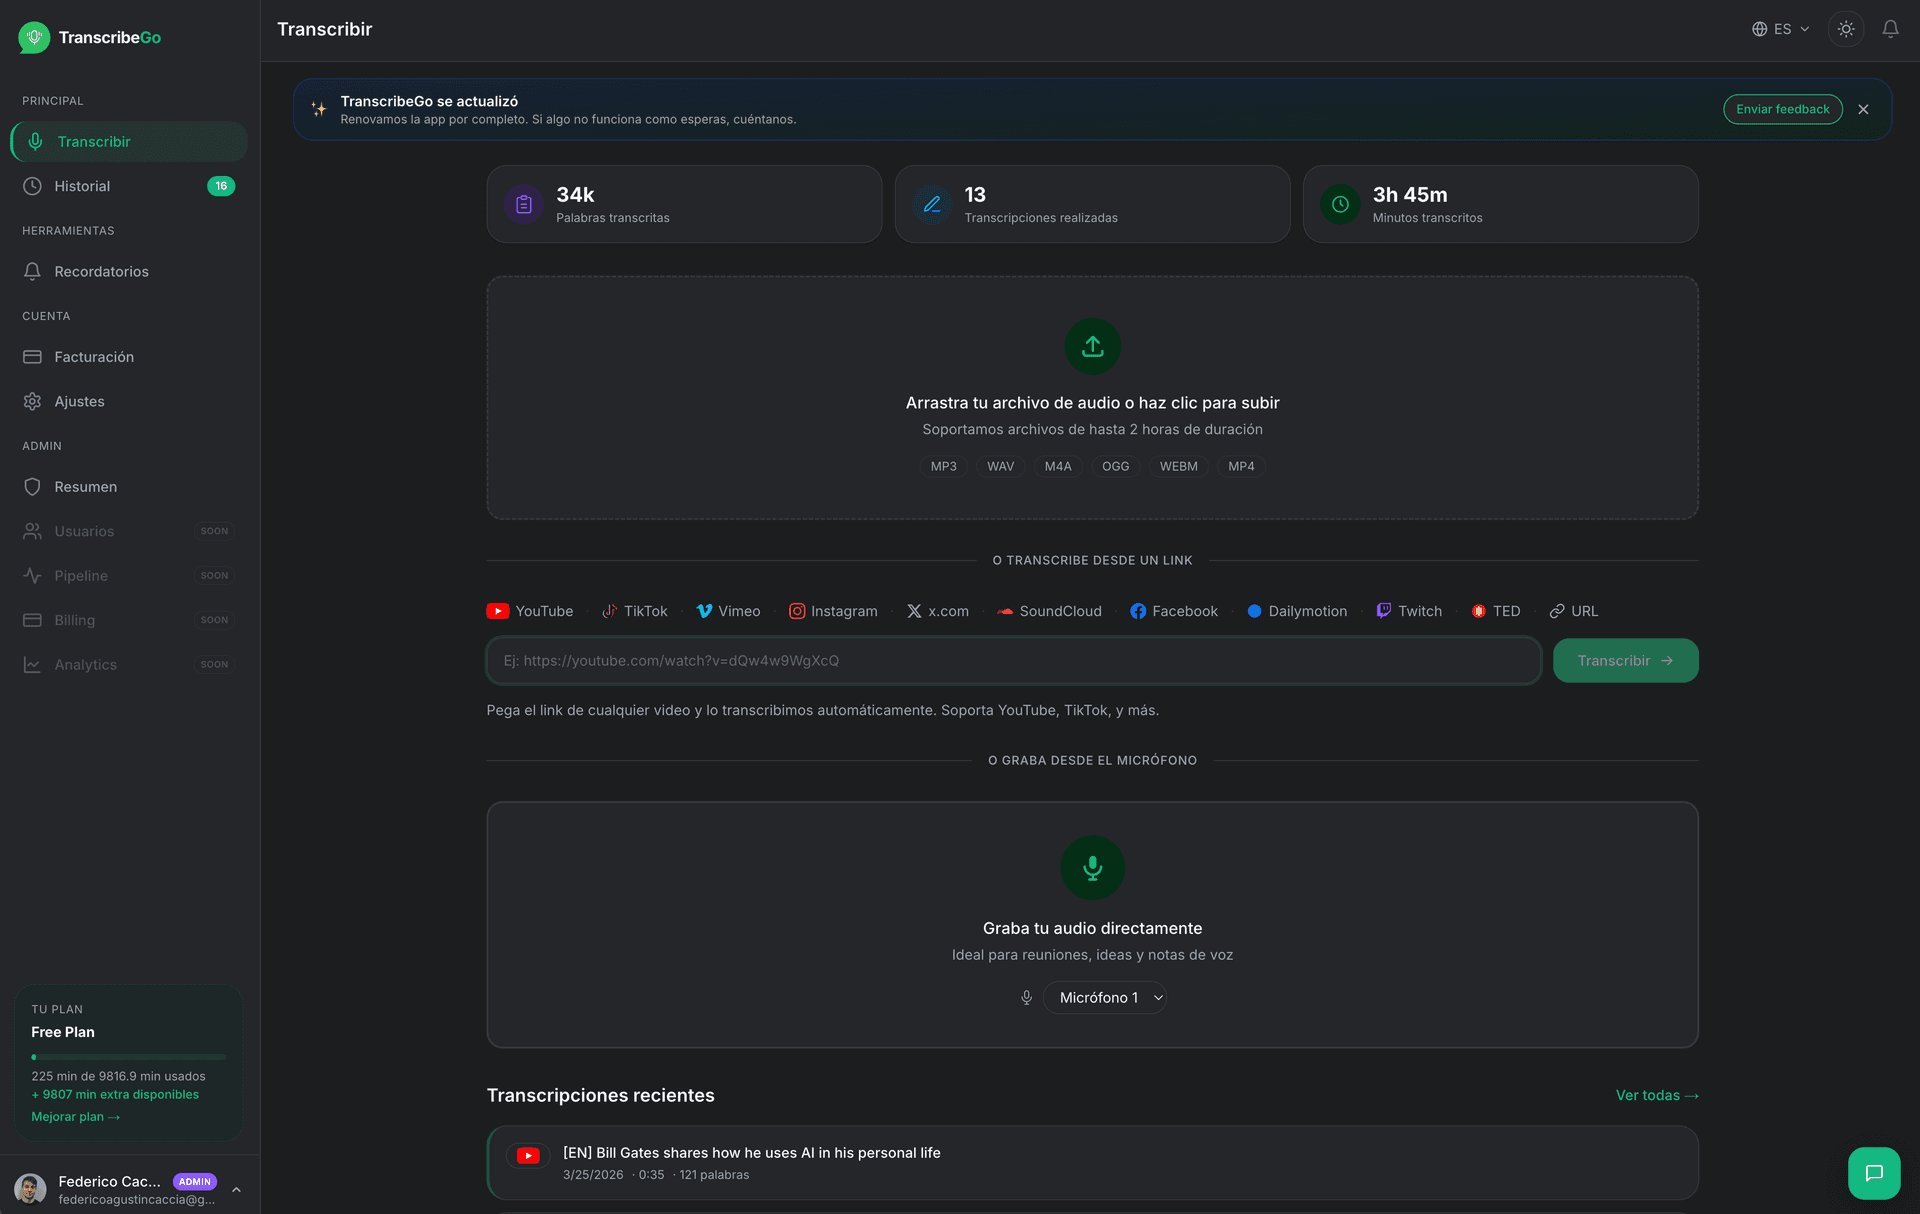
Task: Open the chat support bubble
Action: [1875, 1172]
